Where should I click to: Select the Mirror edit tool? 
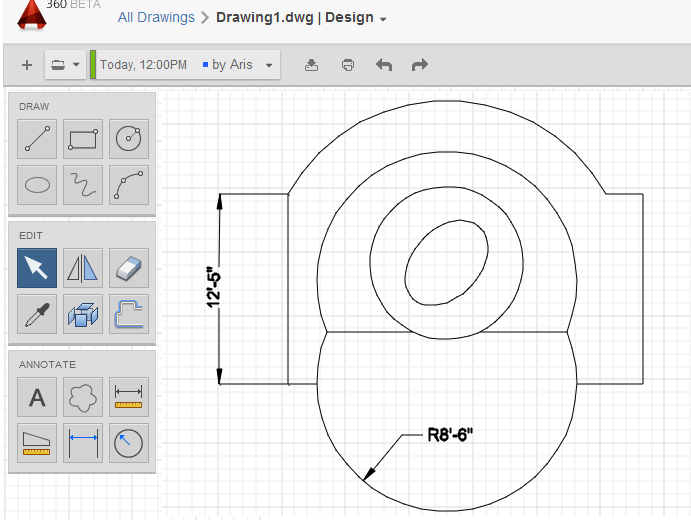point(83,267)
